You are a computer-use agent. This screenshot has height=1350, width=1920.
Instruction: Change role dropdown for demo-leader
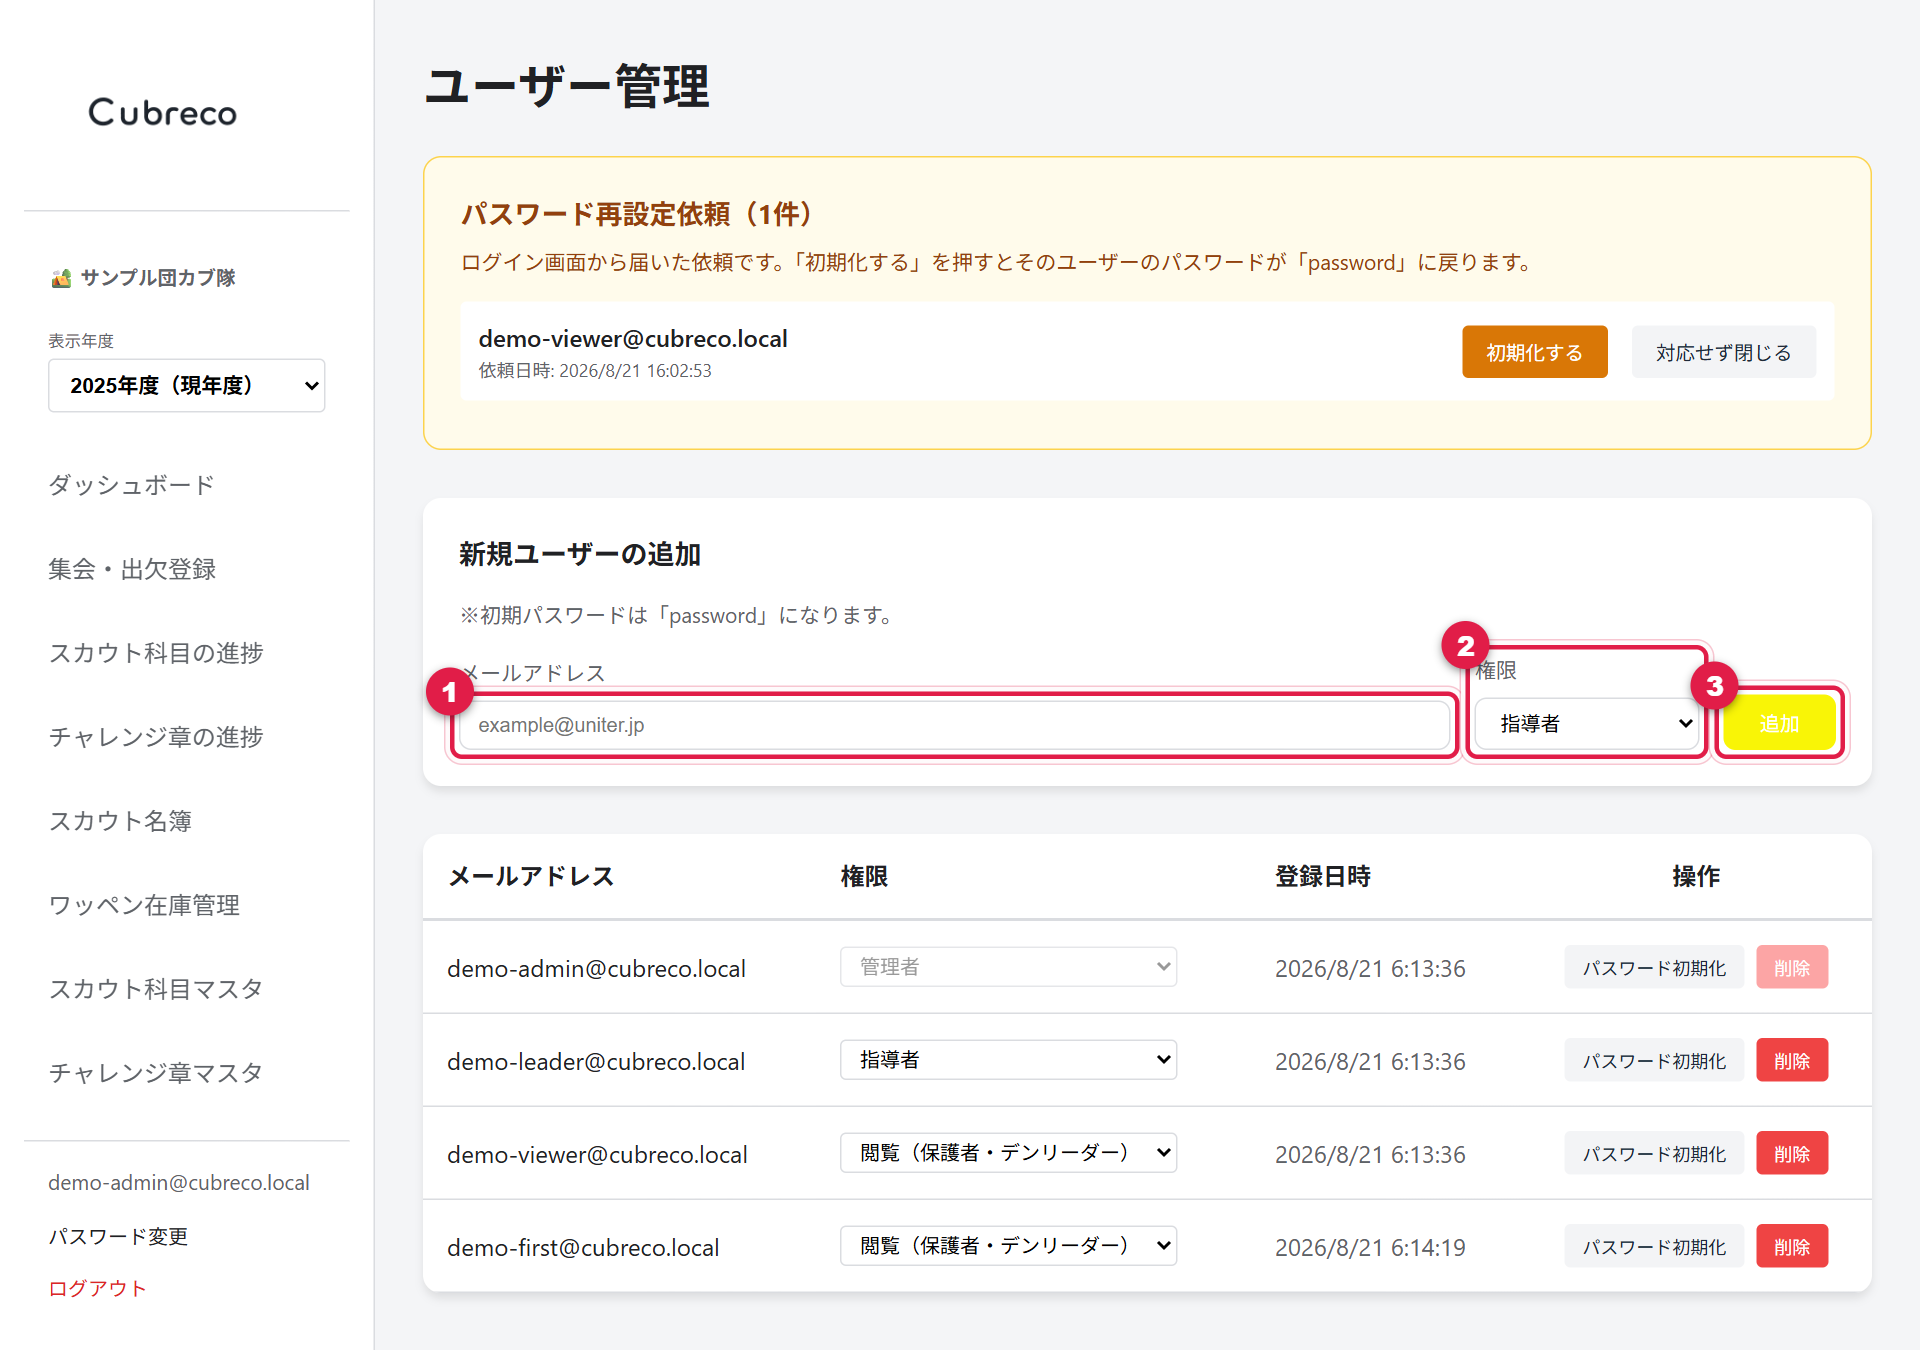pos(1008,1060)
